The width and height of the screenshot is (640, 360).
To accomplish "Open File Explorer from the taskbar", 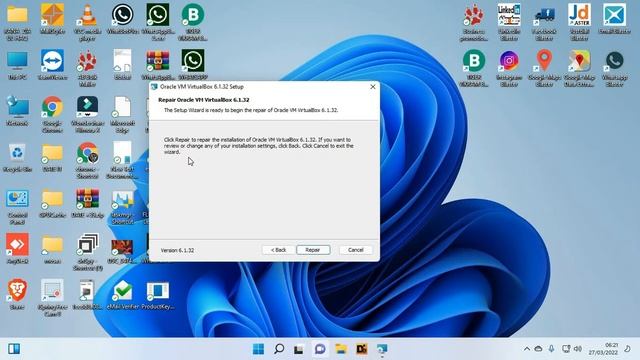I will 340,349.
